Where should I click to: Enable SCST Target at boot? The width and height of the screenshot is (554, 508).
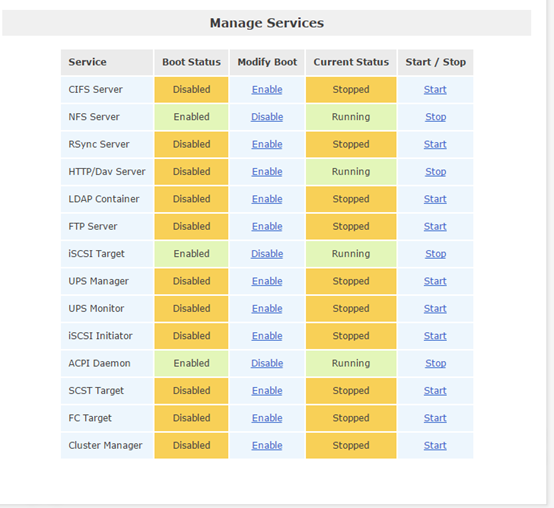[x=267, y=391]
